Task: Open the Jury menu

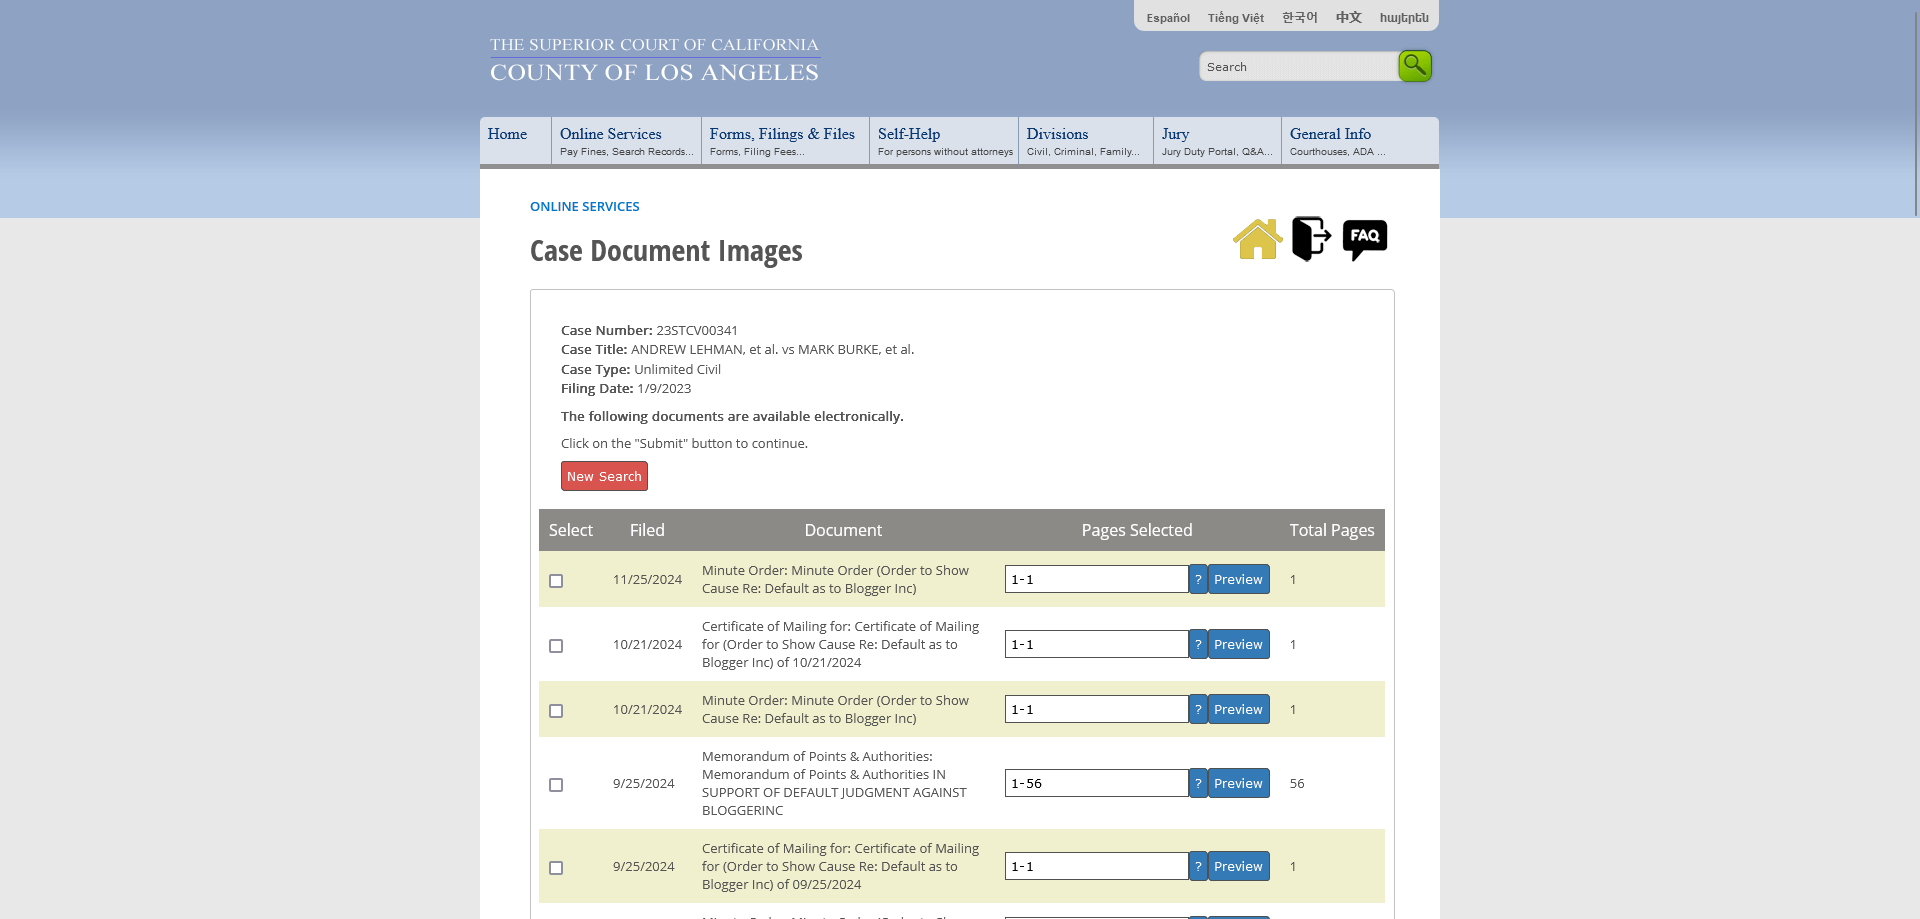Action: tap(1217, 141)
